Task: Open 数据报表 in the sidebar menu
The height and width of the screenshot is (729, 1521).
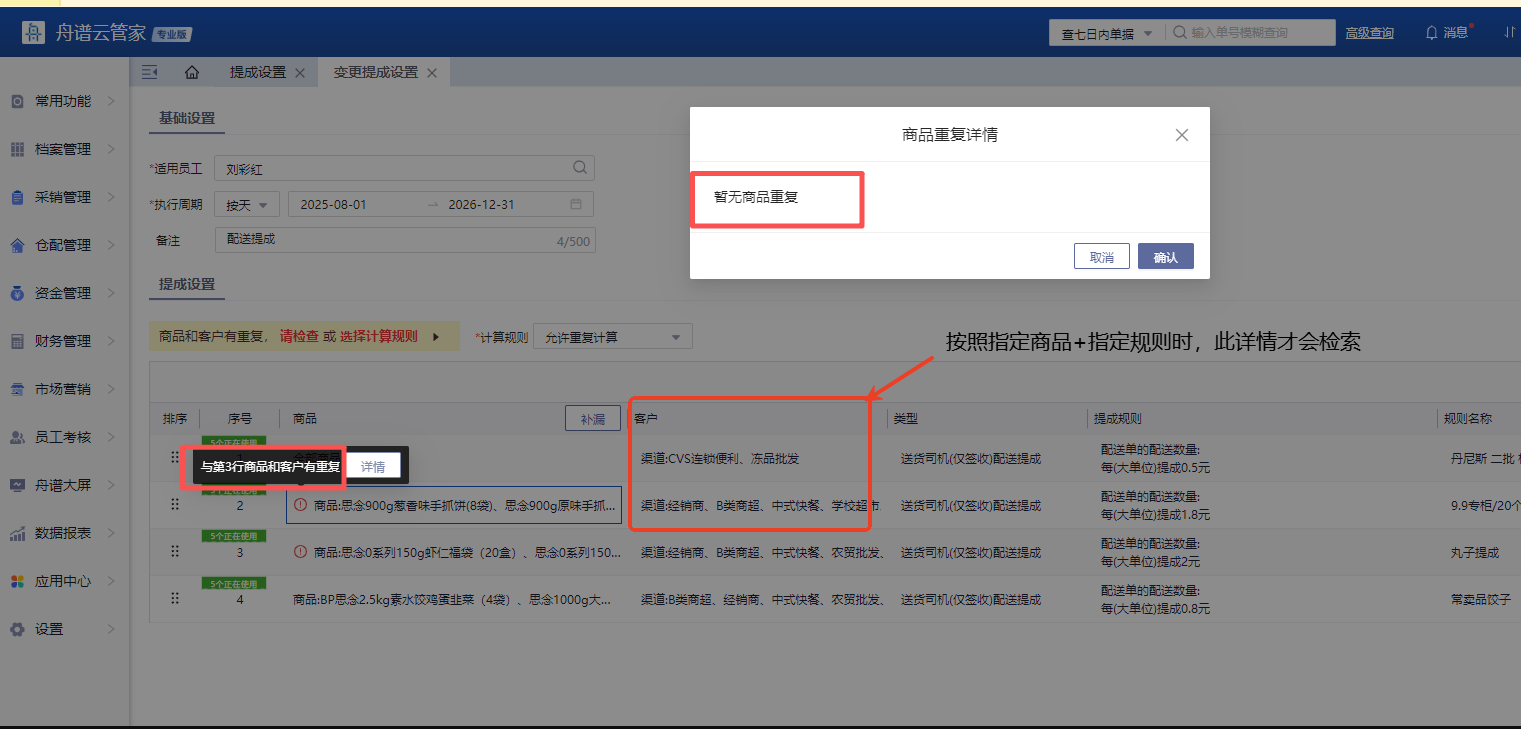Action: coord(64,533)
